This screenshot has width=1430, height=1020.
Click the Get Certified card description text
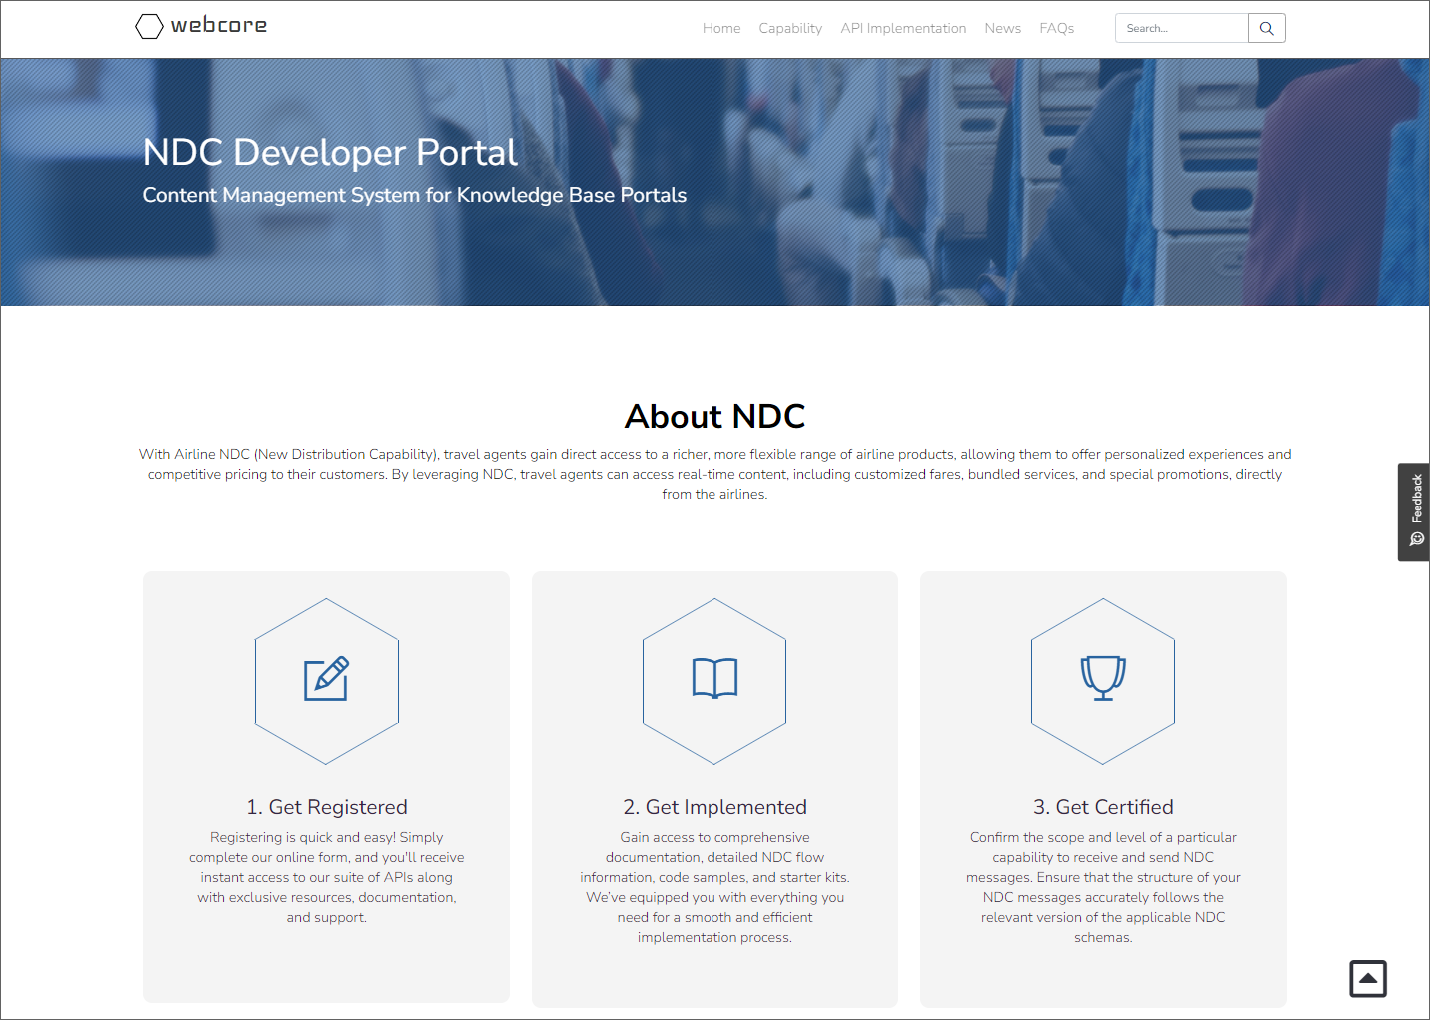(1102, 887)
